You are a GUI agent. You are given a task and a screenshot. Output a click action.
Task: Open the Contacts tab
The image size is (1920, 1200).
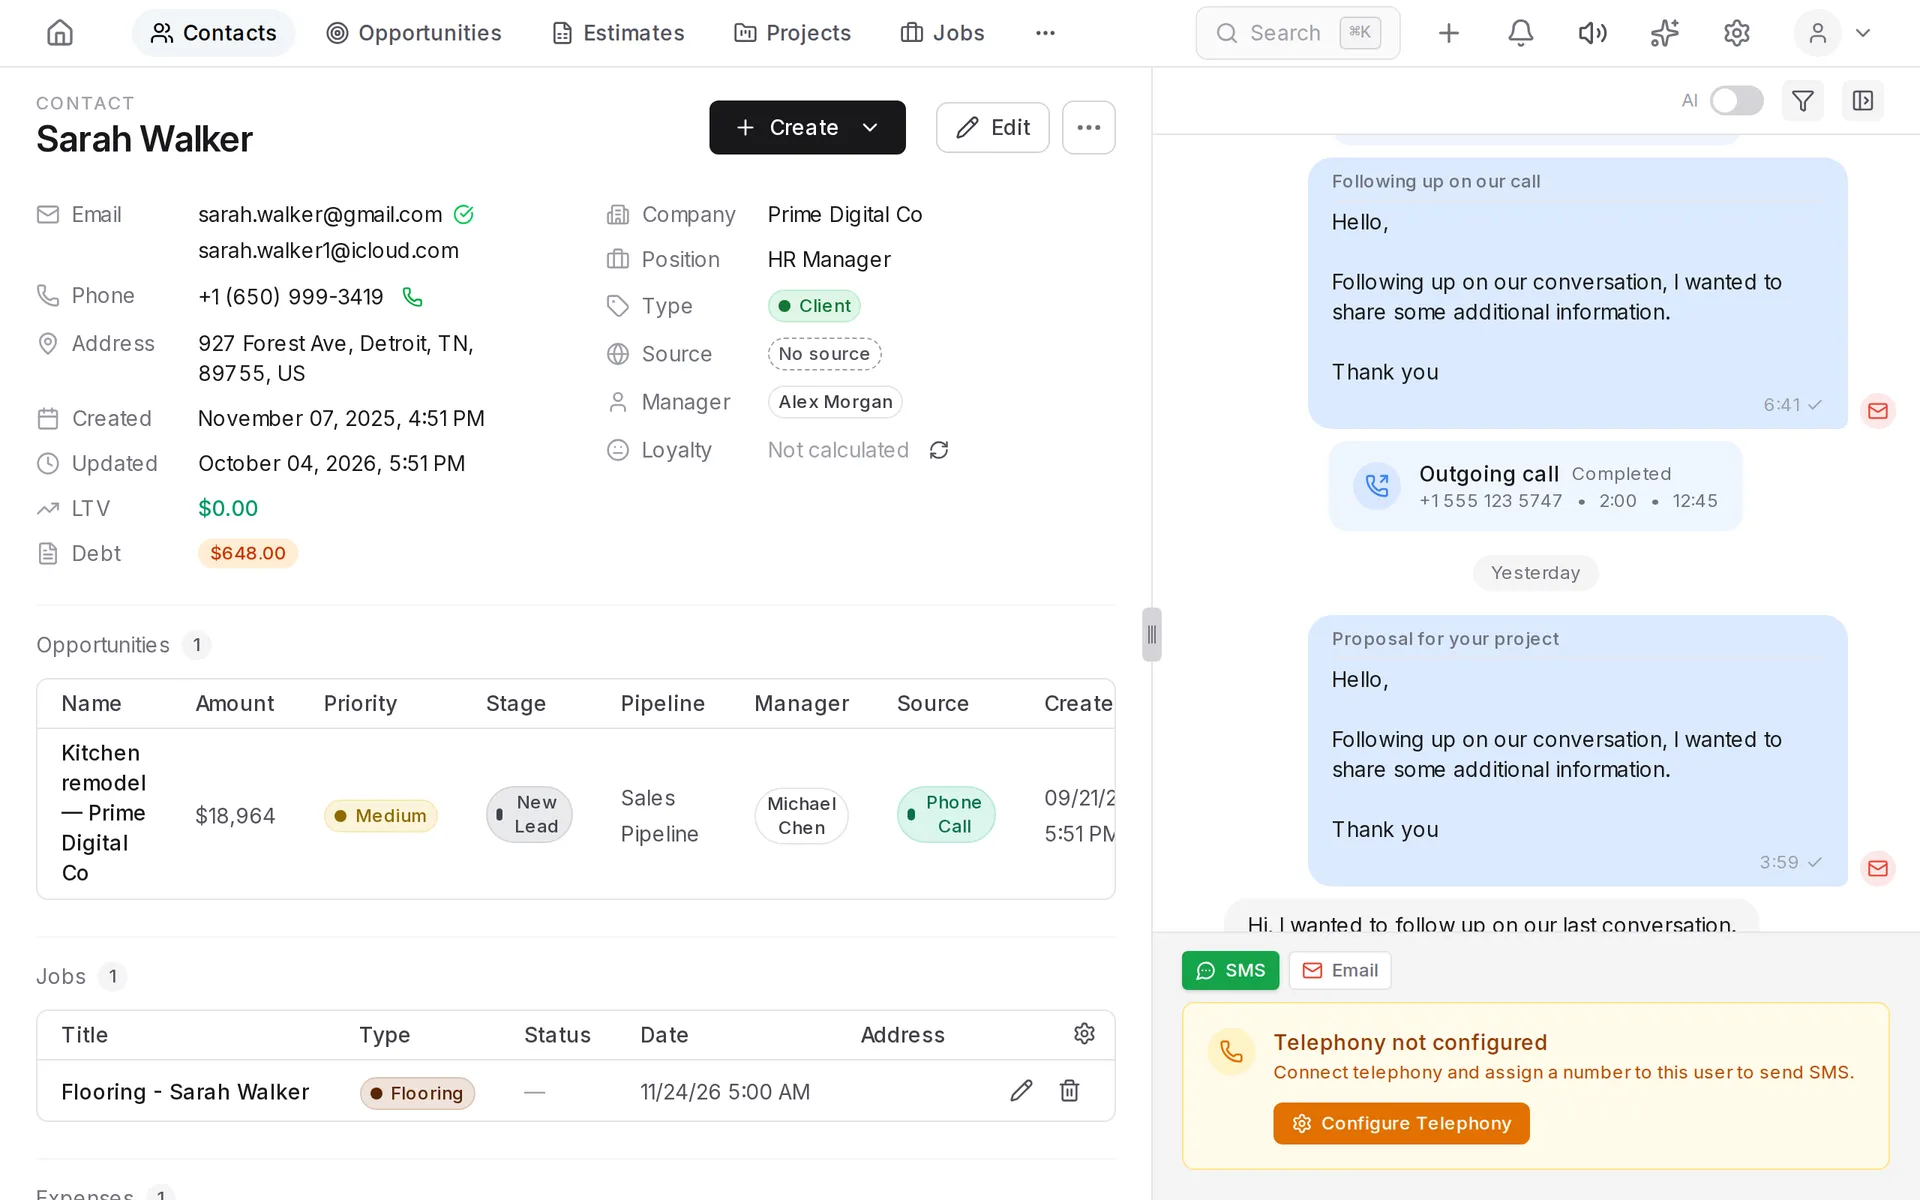(213, 33)
